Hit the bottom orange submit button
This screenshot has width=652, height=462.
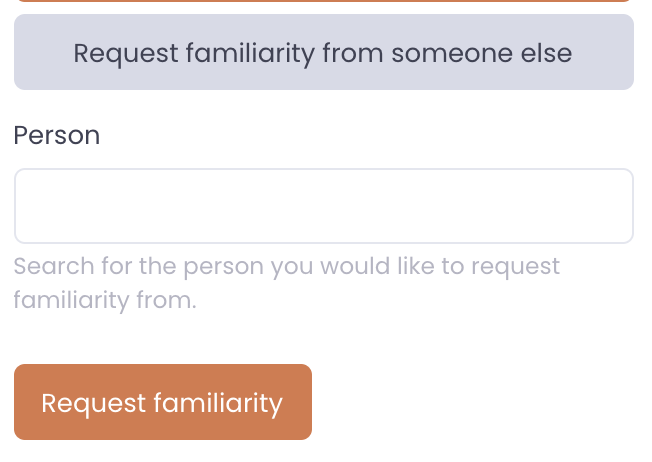pos(162,402)
